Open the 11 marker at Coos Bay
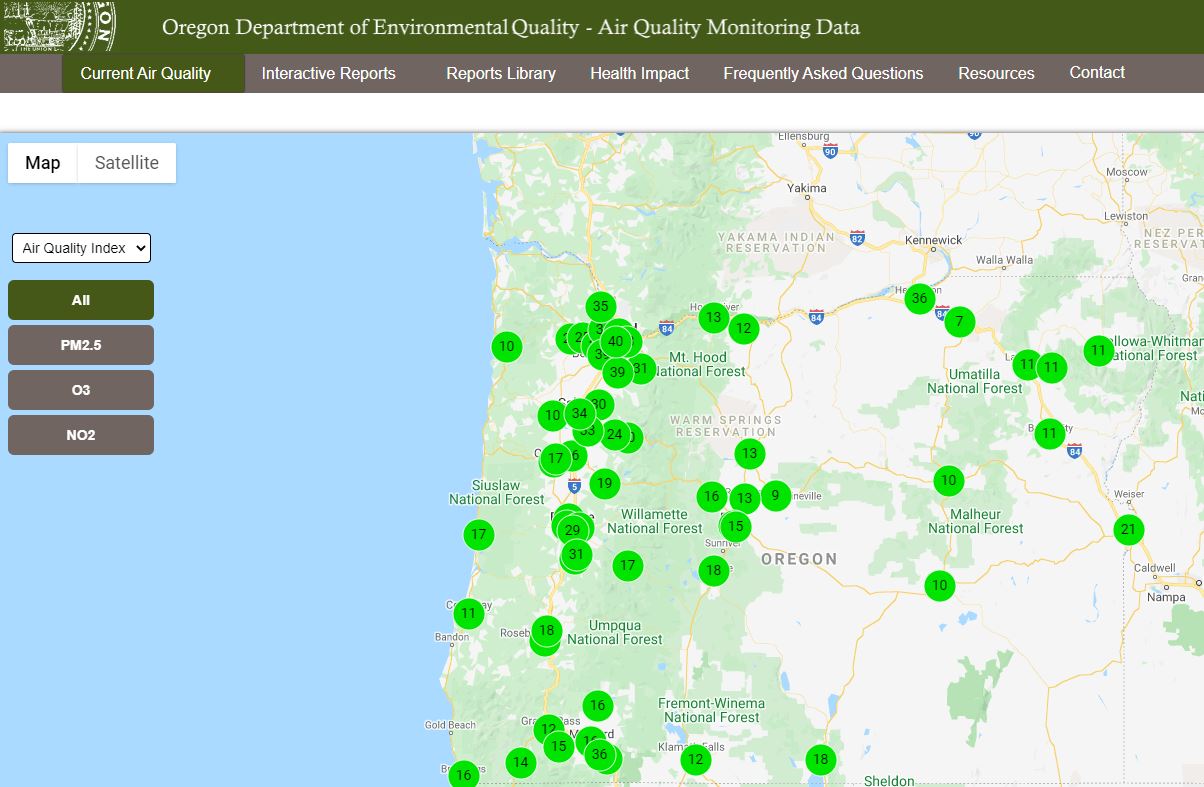Screen dimensions: 1204x787 (x=469, y=613)
